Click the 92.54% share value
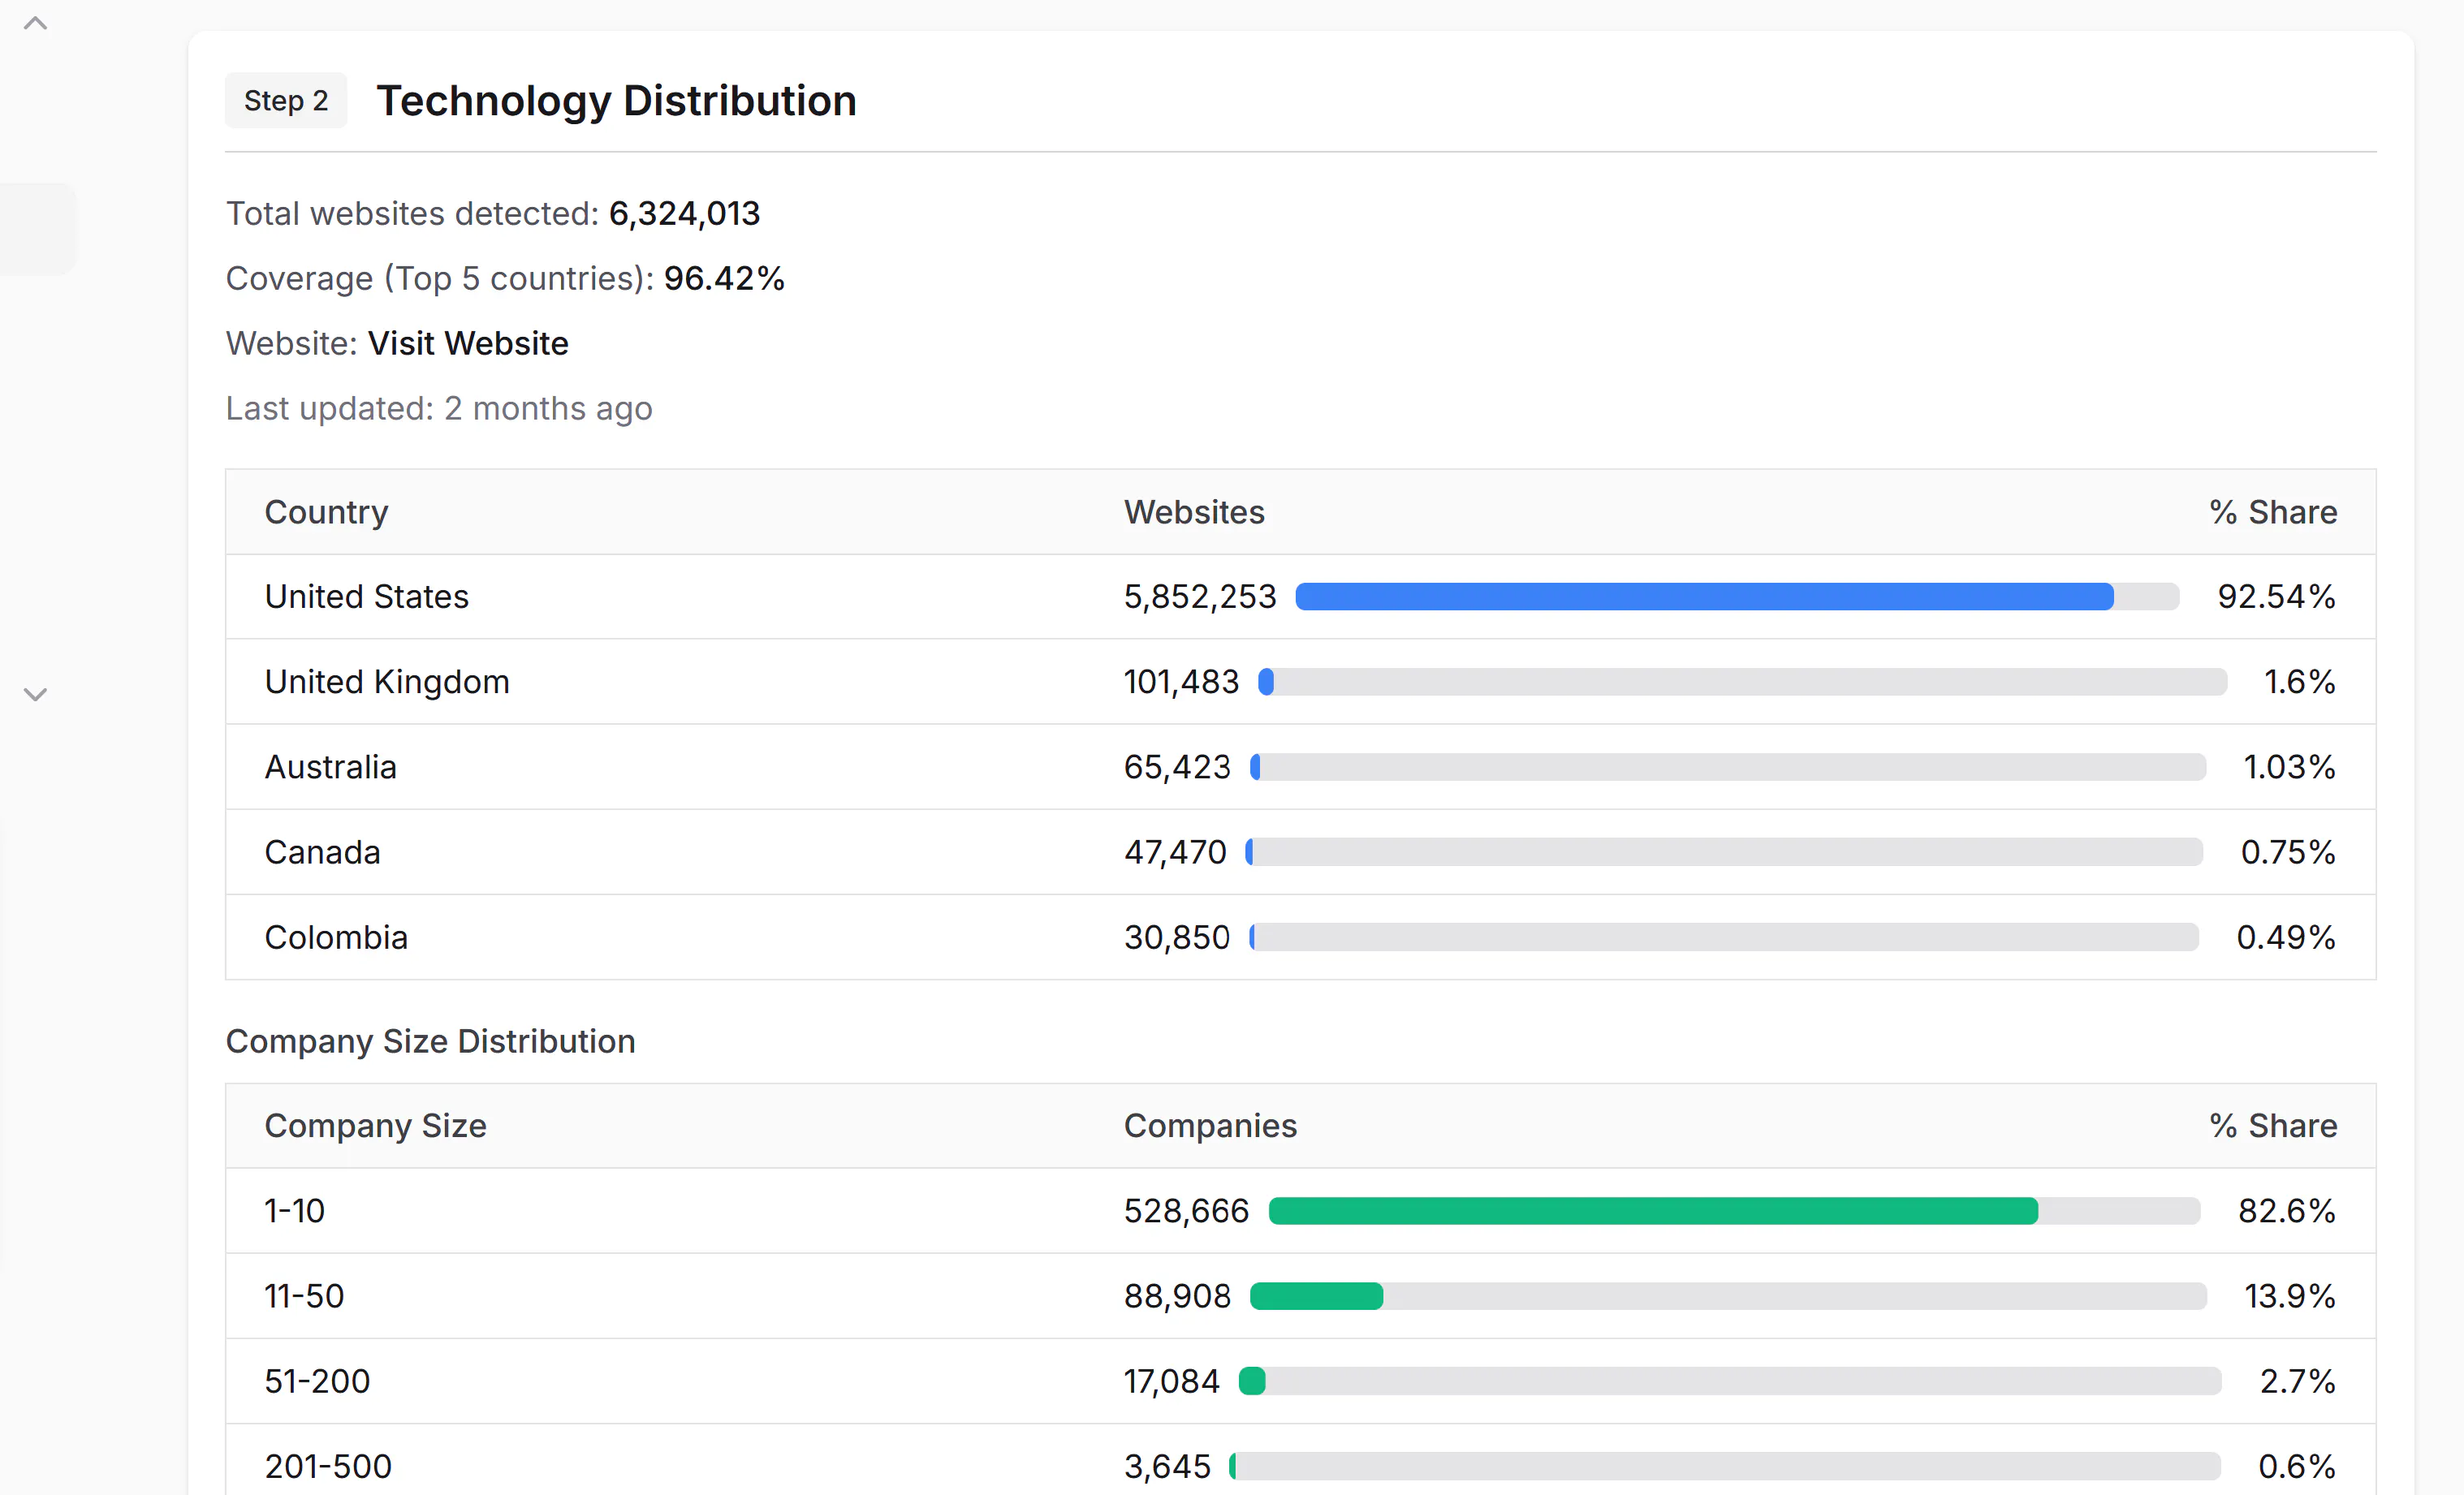Image resolution: width=2464 pixels, height=1495 pixels. pyautogui.click(x=2277, y=597)
